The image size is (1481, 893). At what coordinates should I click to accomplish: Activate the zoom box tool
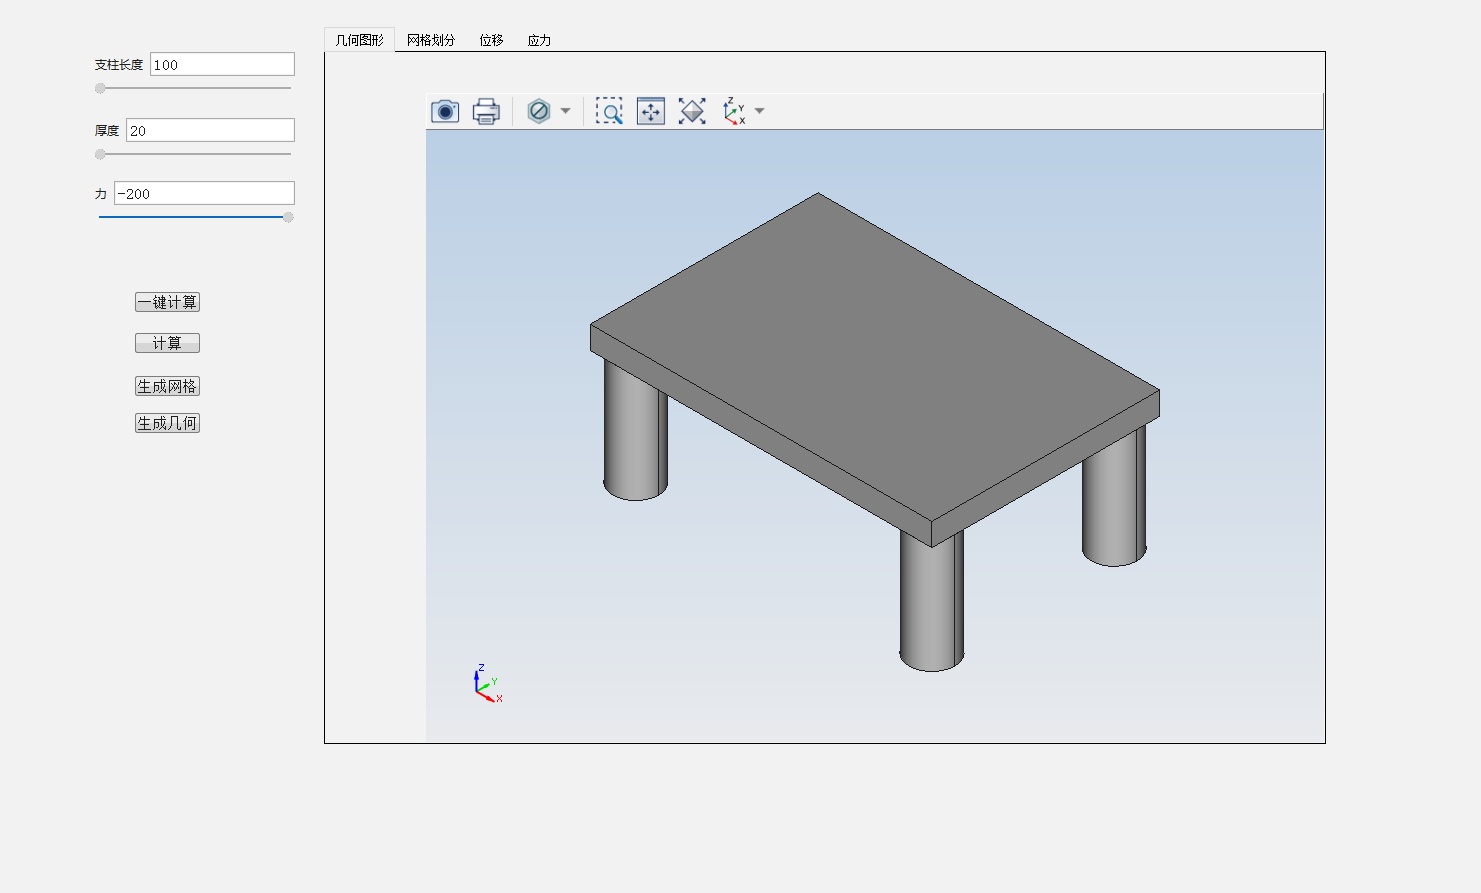609,111
